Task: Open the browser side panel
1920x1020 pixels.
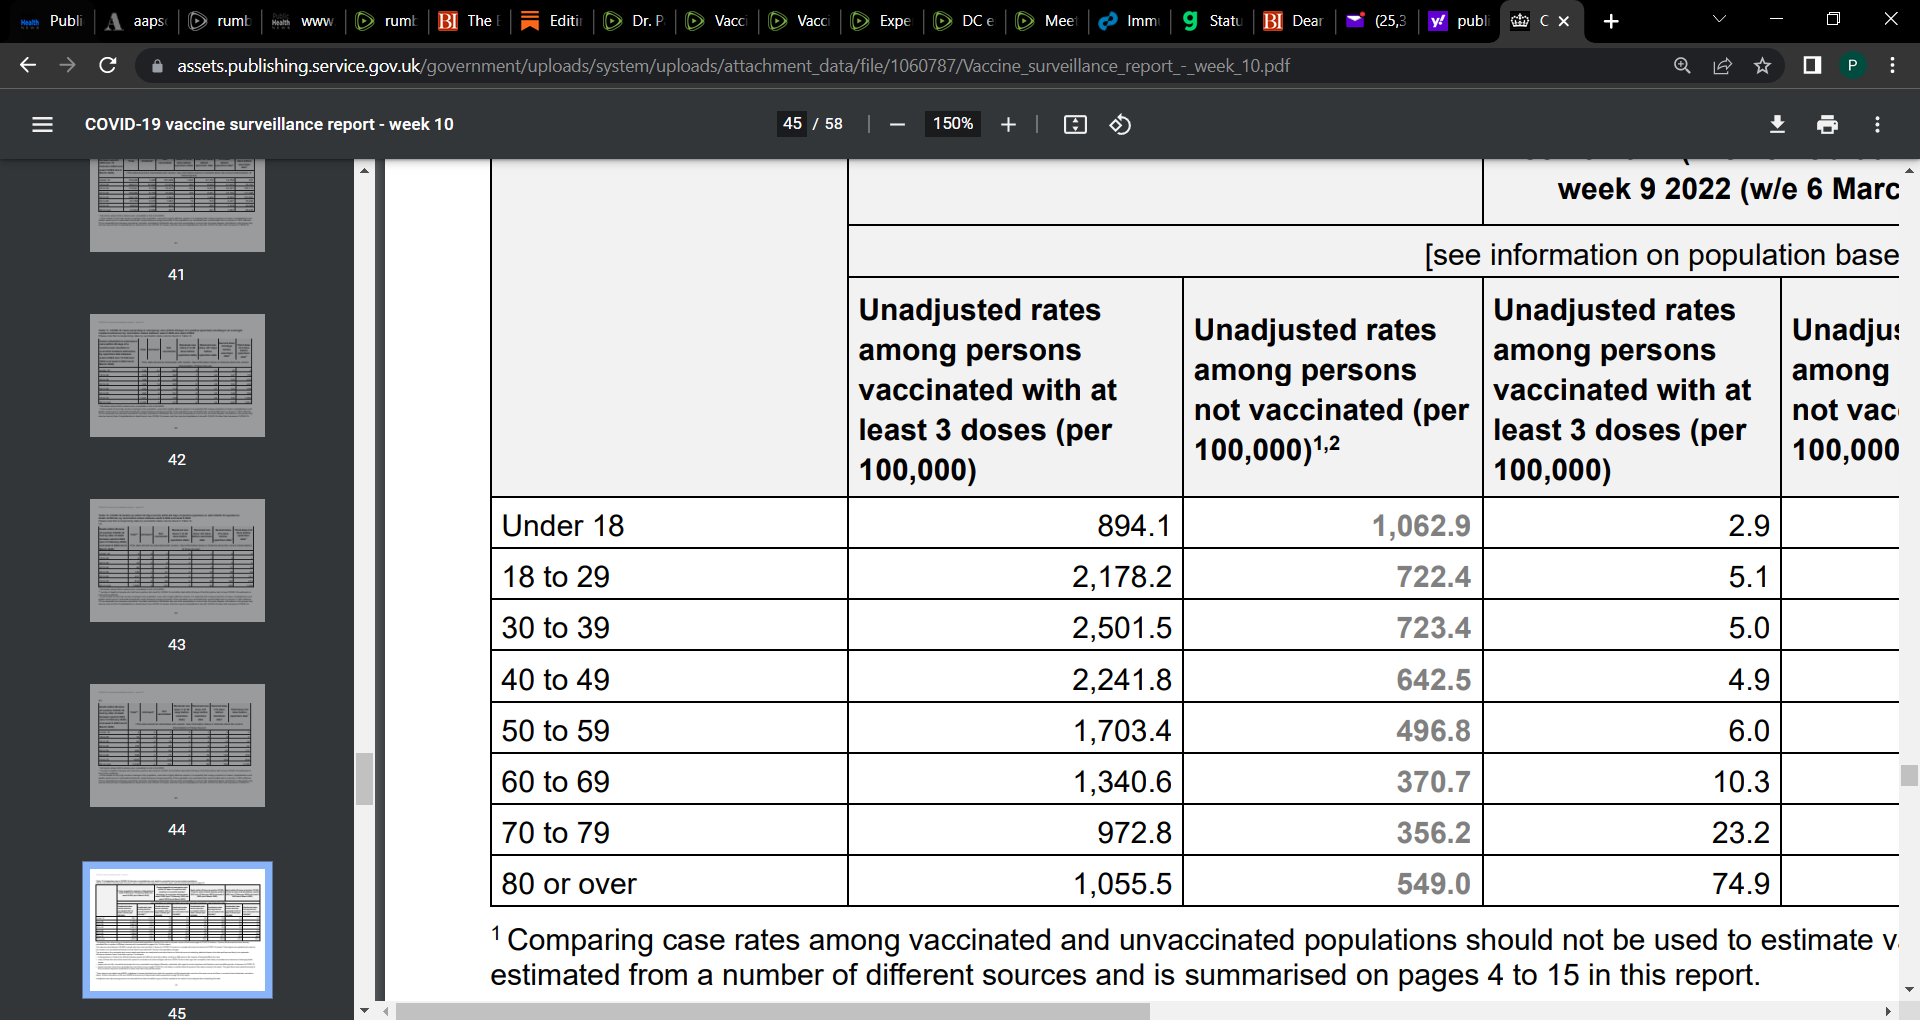Action: coord(1812,65)
